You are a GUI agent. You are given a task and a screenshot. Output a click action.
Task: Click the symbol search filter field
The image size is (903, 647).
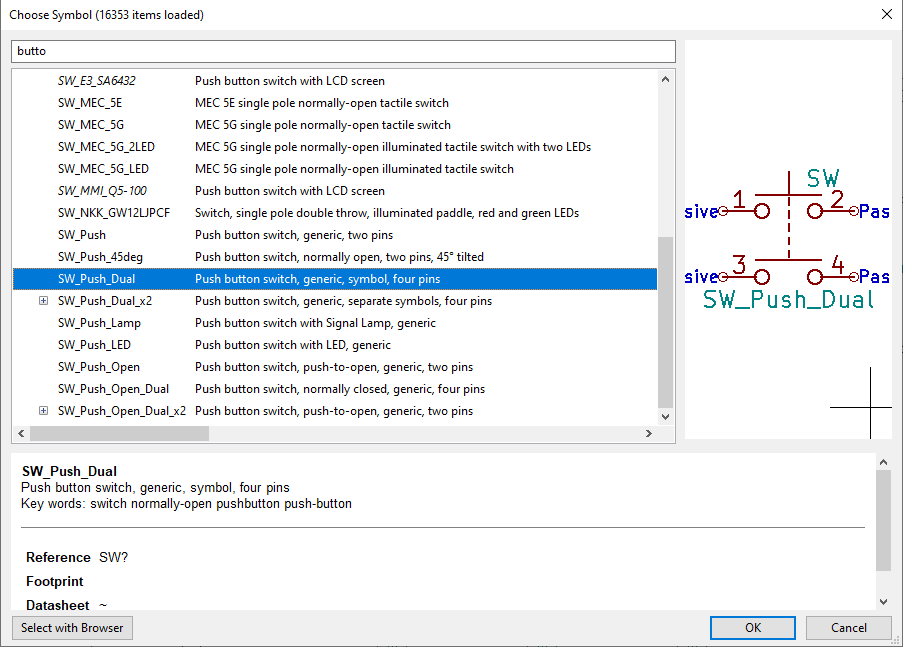click(x=343, y=51)
